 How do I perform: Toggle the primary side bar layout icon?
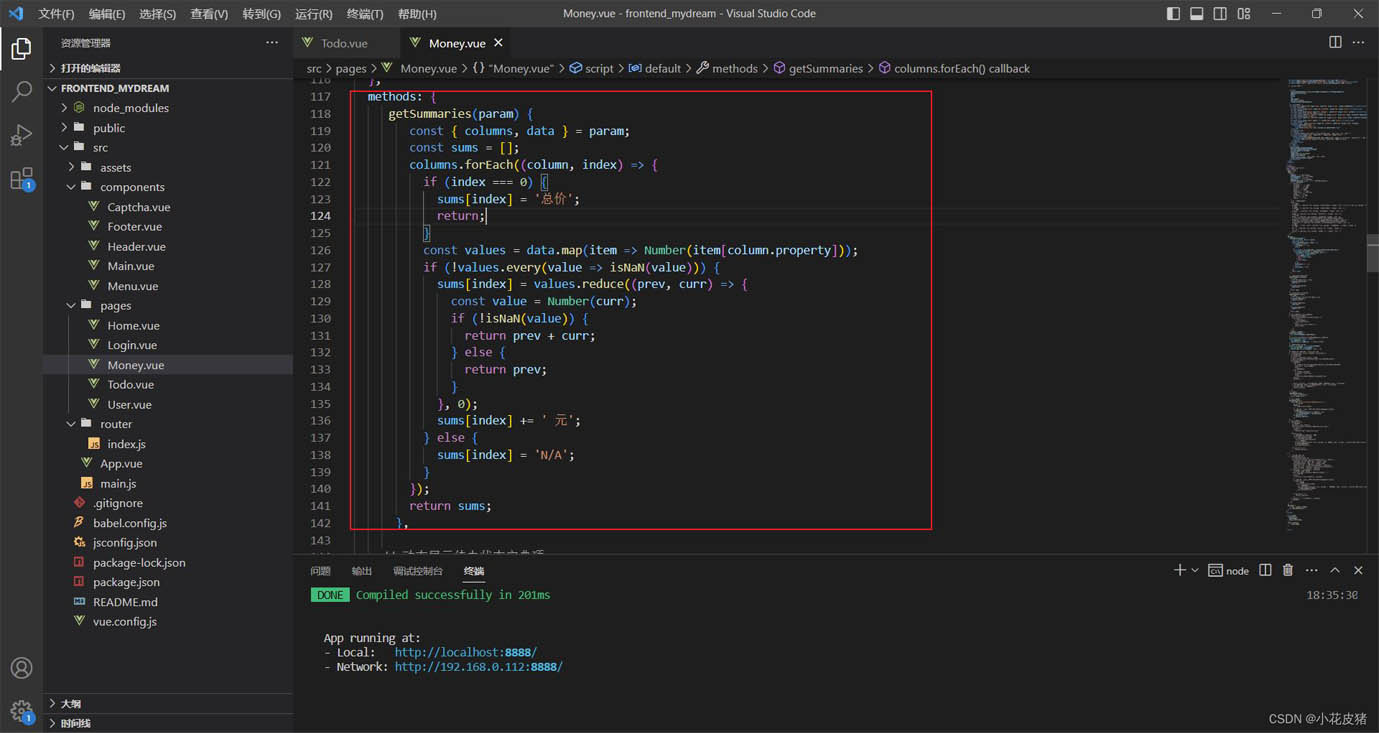click(x=1173, y=14)
